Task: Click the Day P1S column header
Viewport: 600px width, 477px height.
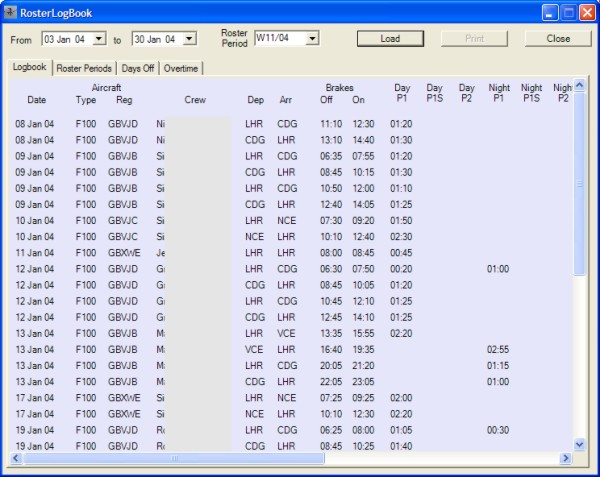Action: tap(434, 93)
